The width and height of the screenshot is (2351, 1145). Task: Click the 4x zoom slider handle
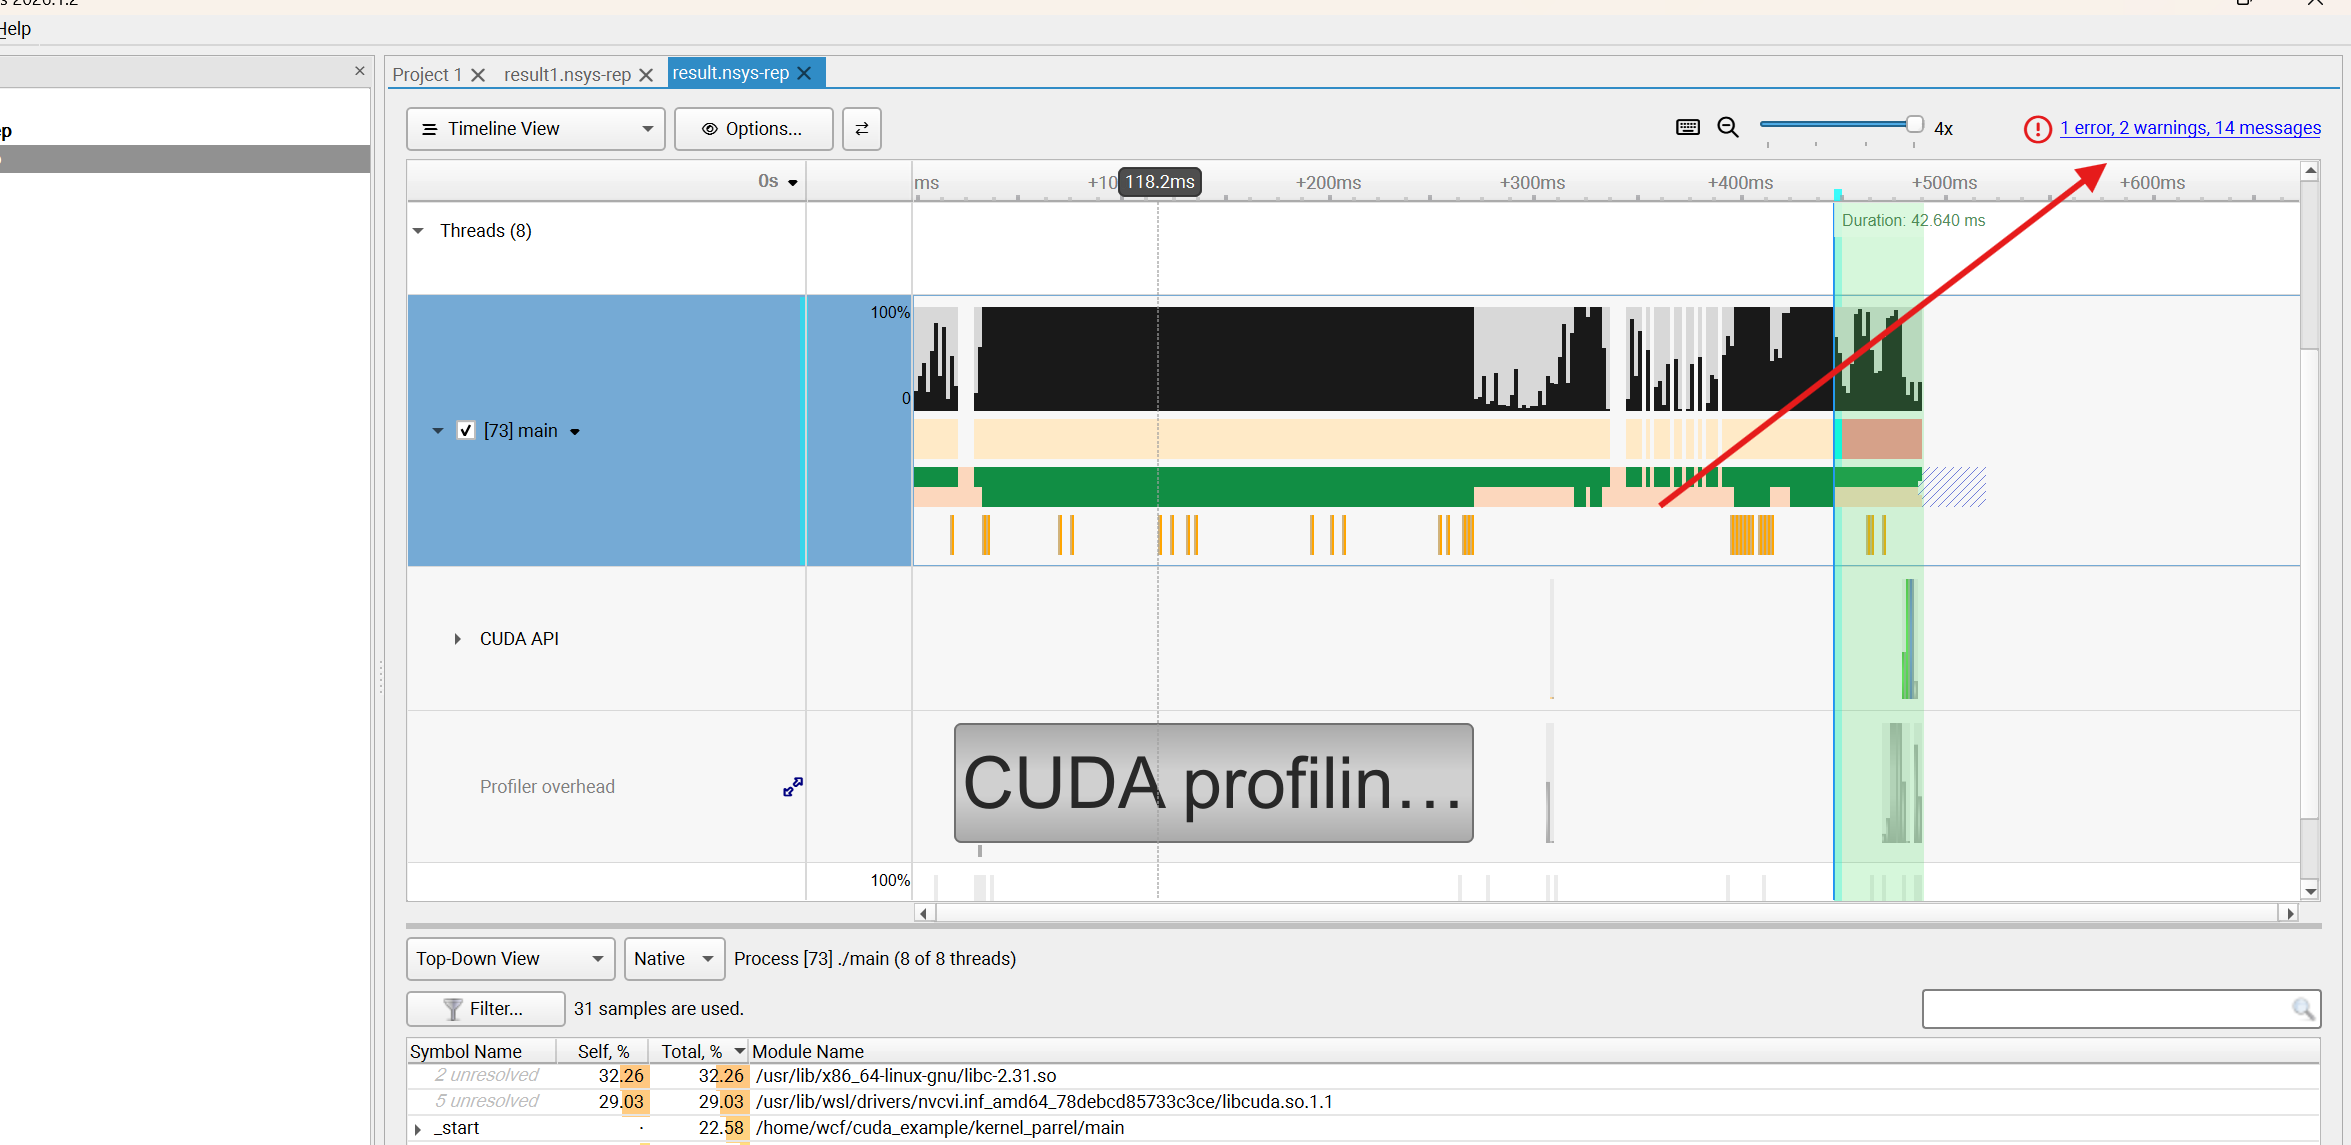tap(1914, 124)
